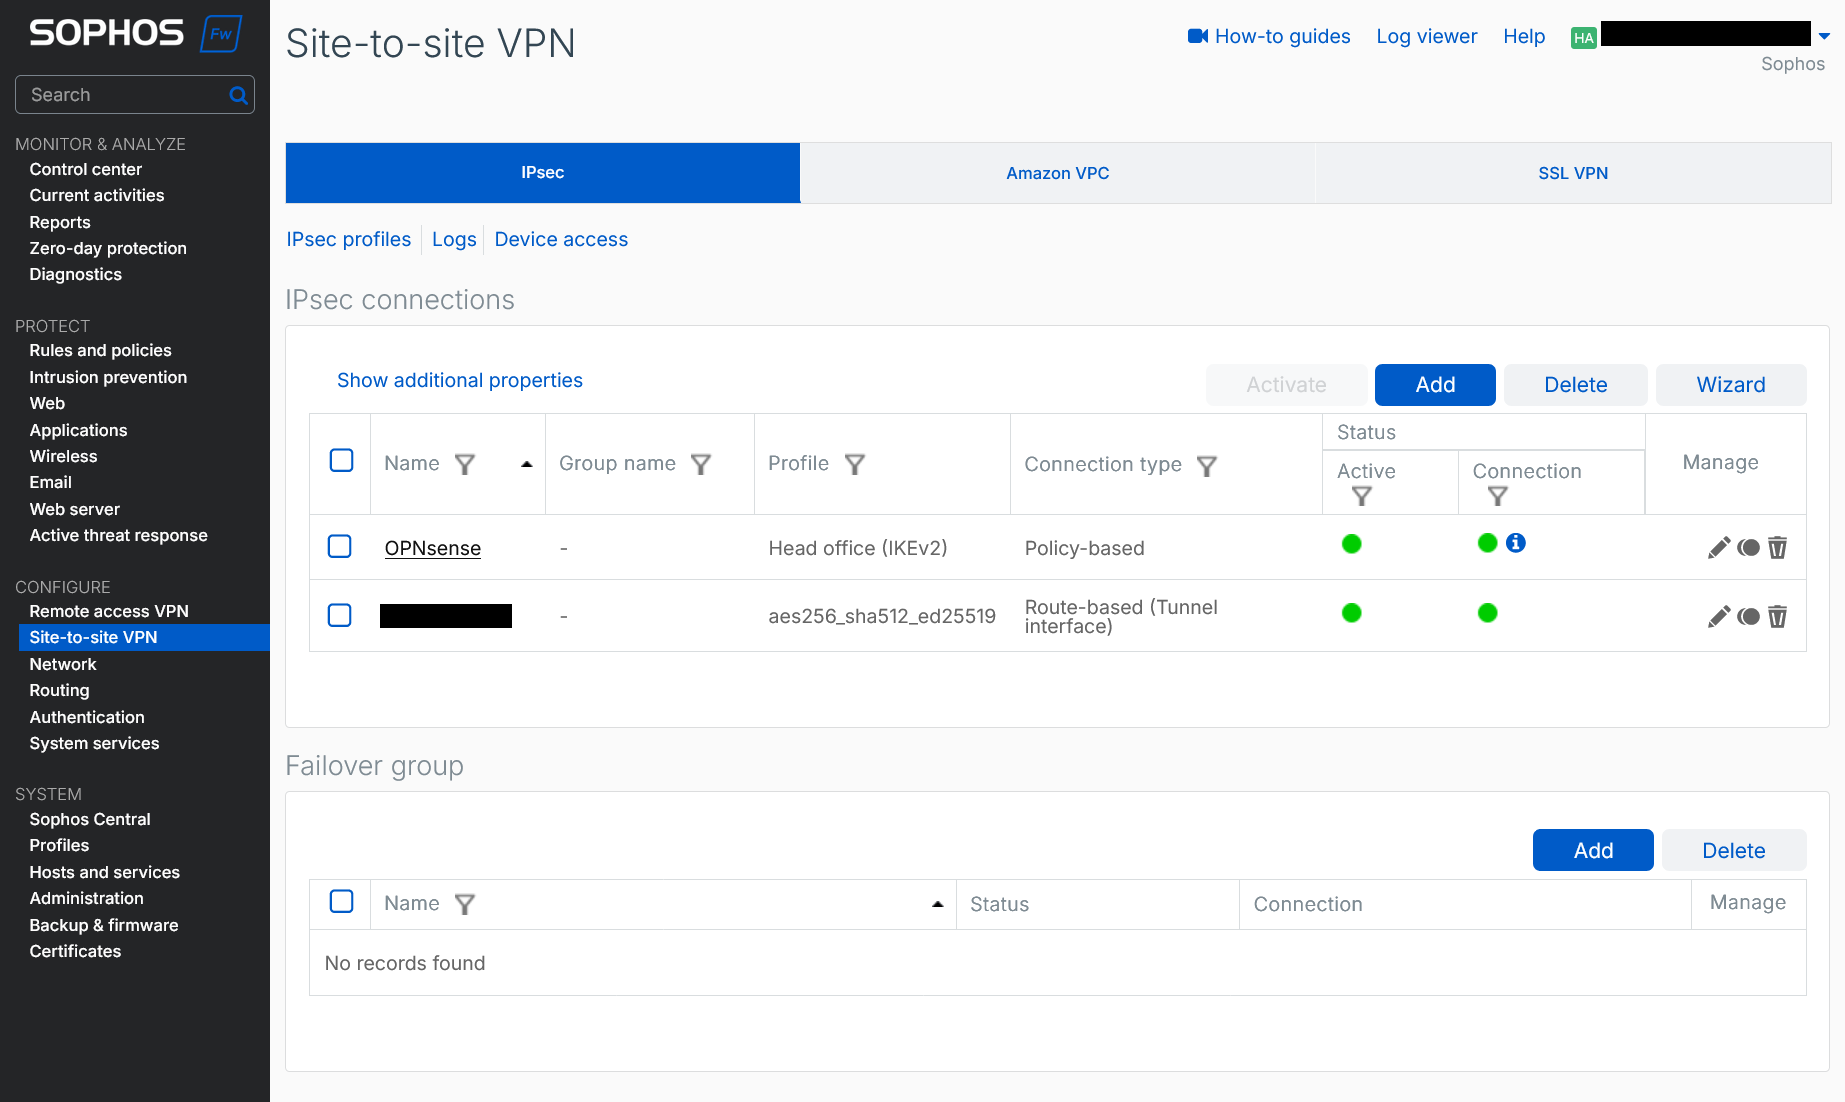This screenshot has width=1845, height=1102.
Task: Tick the Failover group select-all checkbox
Action: 342,901
